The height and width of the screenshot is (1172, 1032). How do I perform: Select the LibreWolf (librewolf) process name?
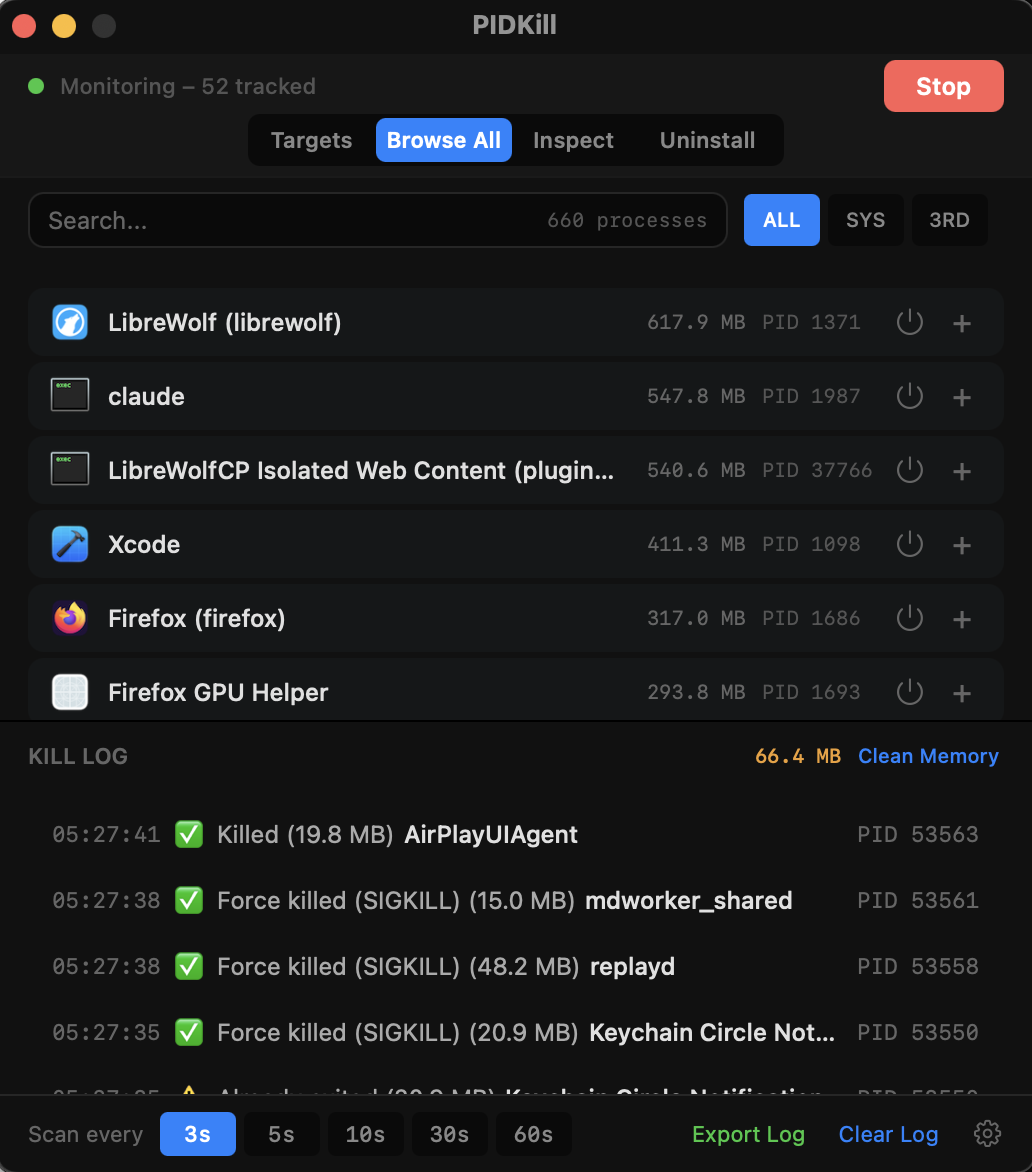(225, 322)
